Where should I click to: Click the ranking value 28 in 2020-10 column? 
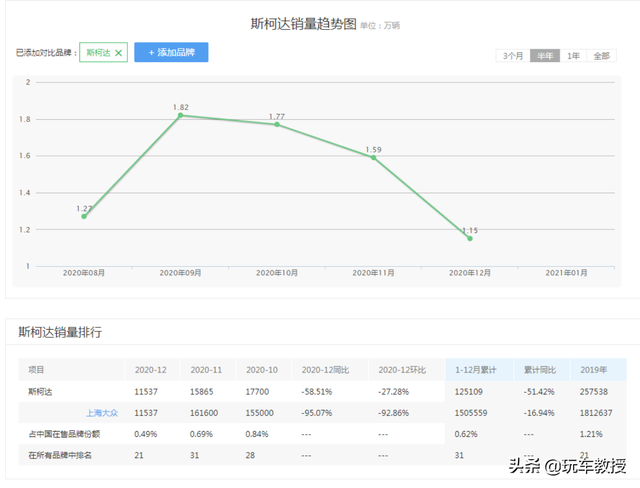pos(250,455)
